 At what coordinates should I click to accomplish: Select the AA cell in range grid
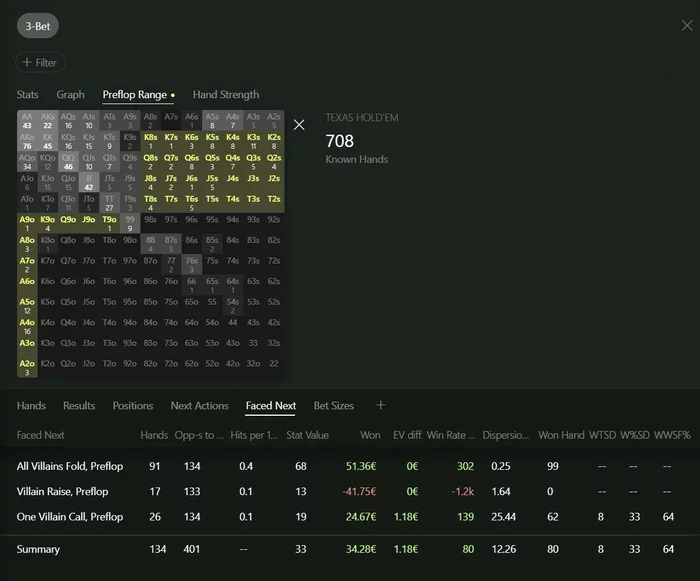27,121
